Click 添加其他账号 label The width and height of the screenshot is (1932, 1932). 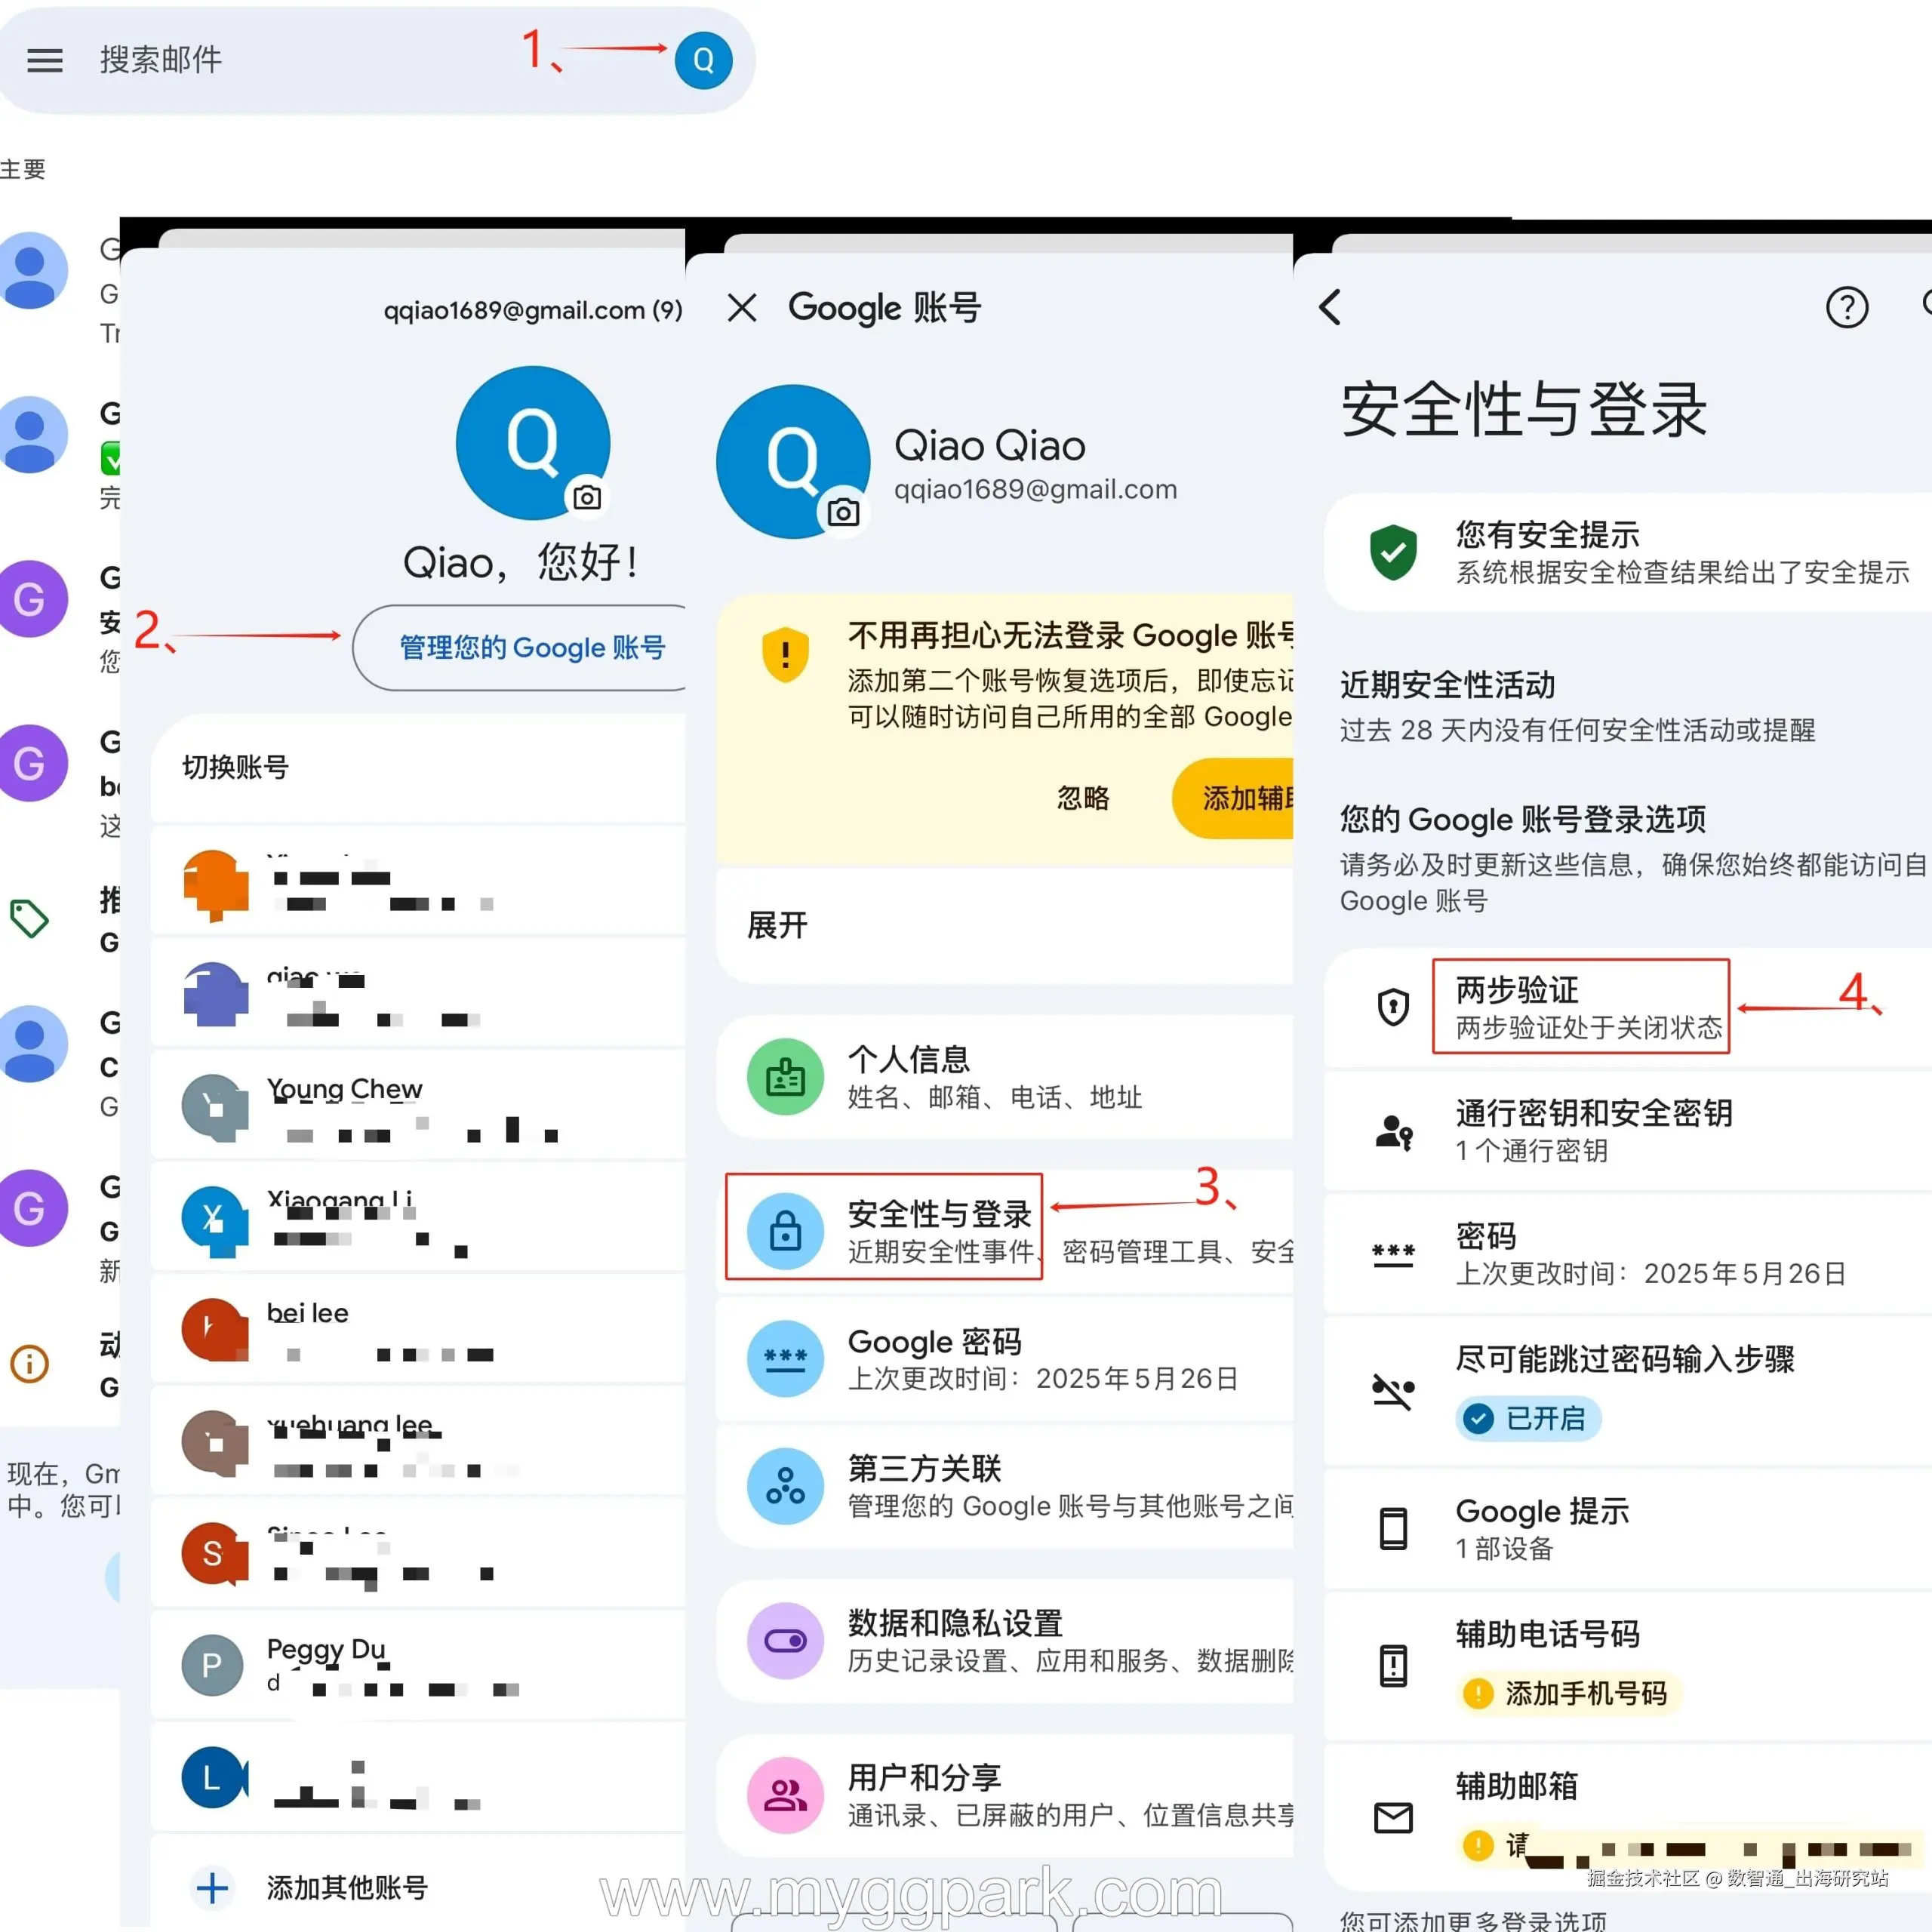(347, 1888)
